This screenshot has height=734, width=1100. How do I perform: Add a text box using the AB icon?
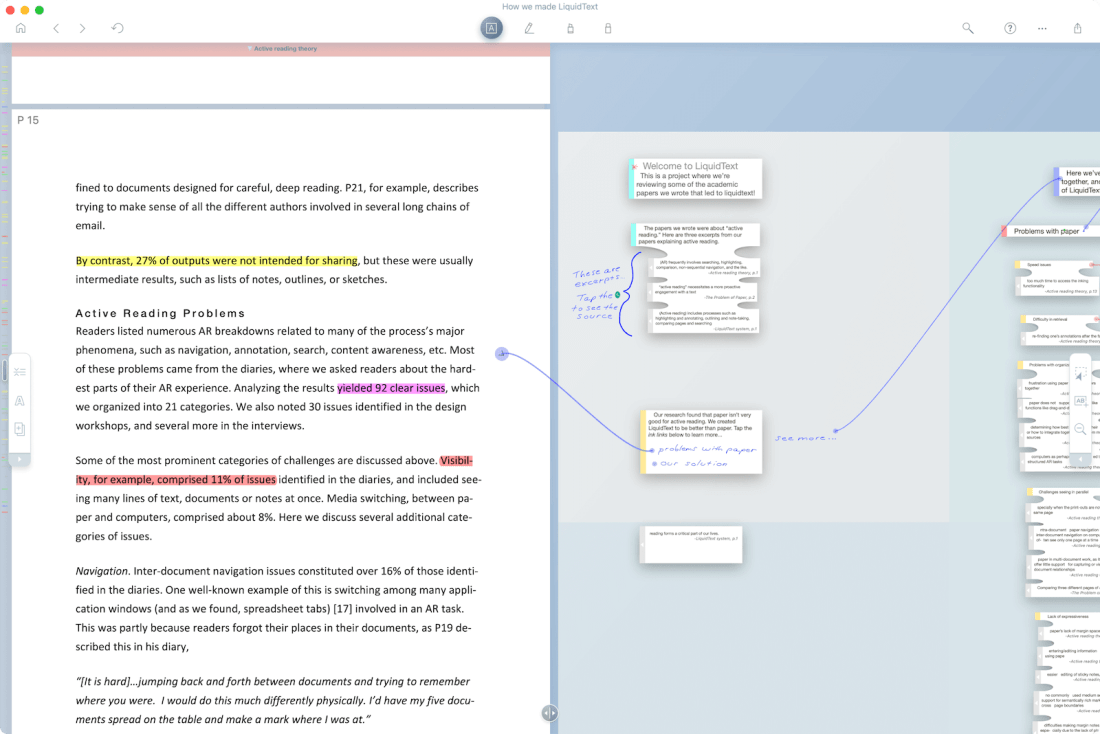coord(1080,401)
